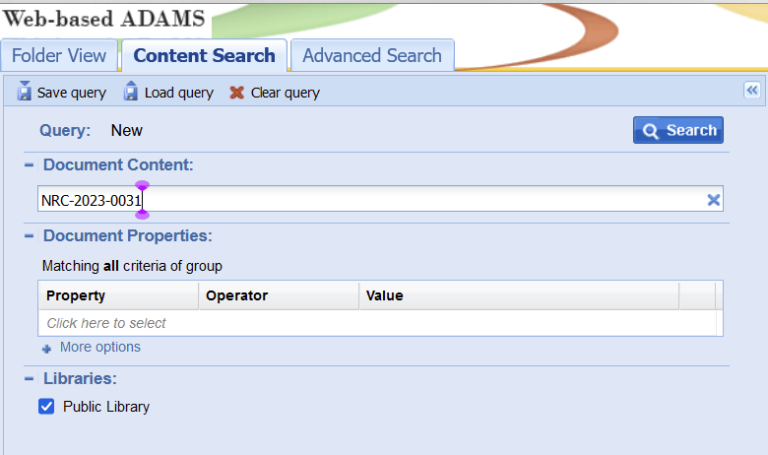Image resolution: width=768 pixels, height=455 pixels.
Task: Collapse the search panel with double-chevron icon
Action: (752, 90)
